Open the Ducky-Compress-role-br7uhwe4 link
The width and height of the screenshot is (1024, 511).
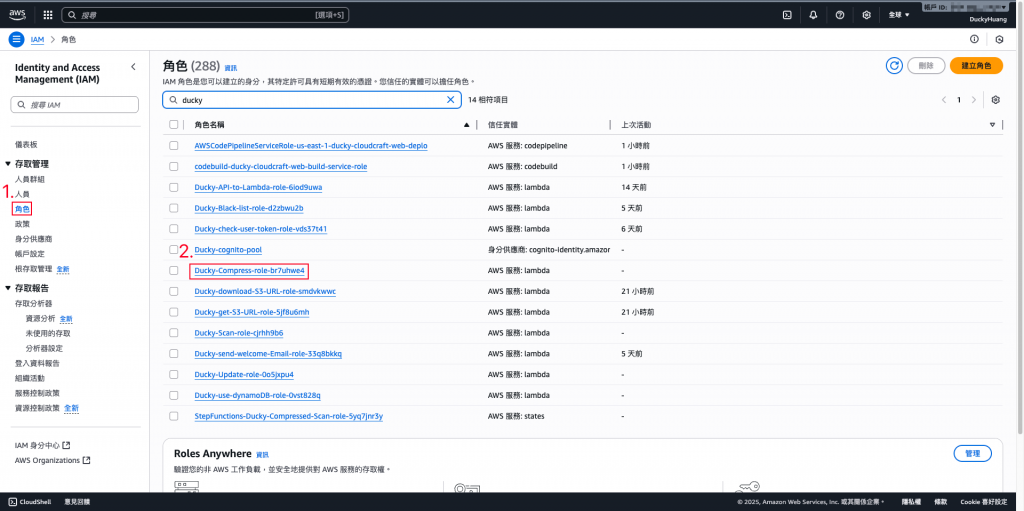pos(249,271)
